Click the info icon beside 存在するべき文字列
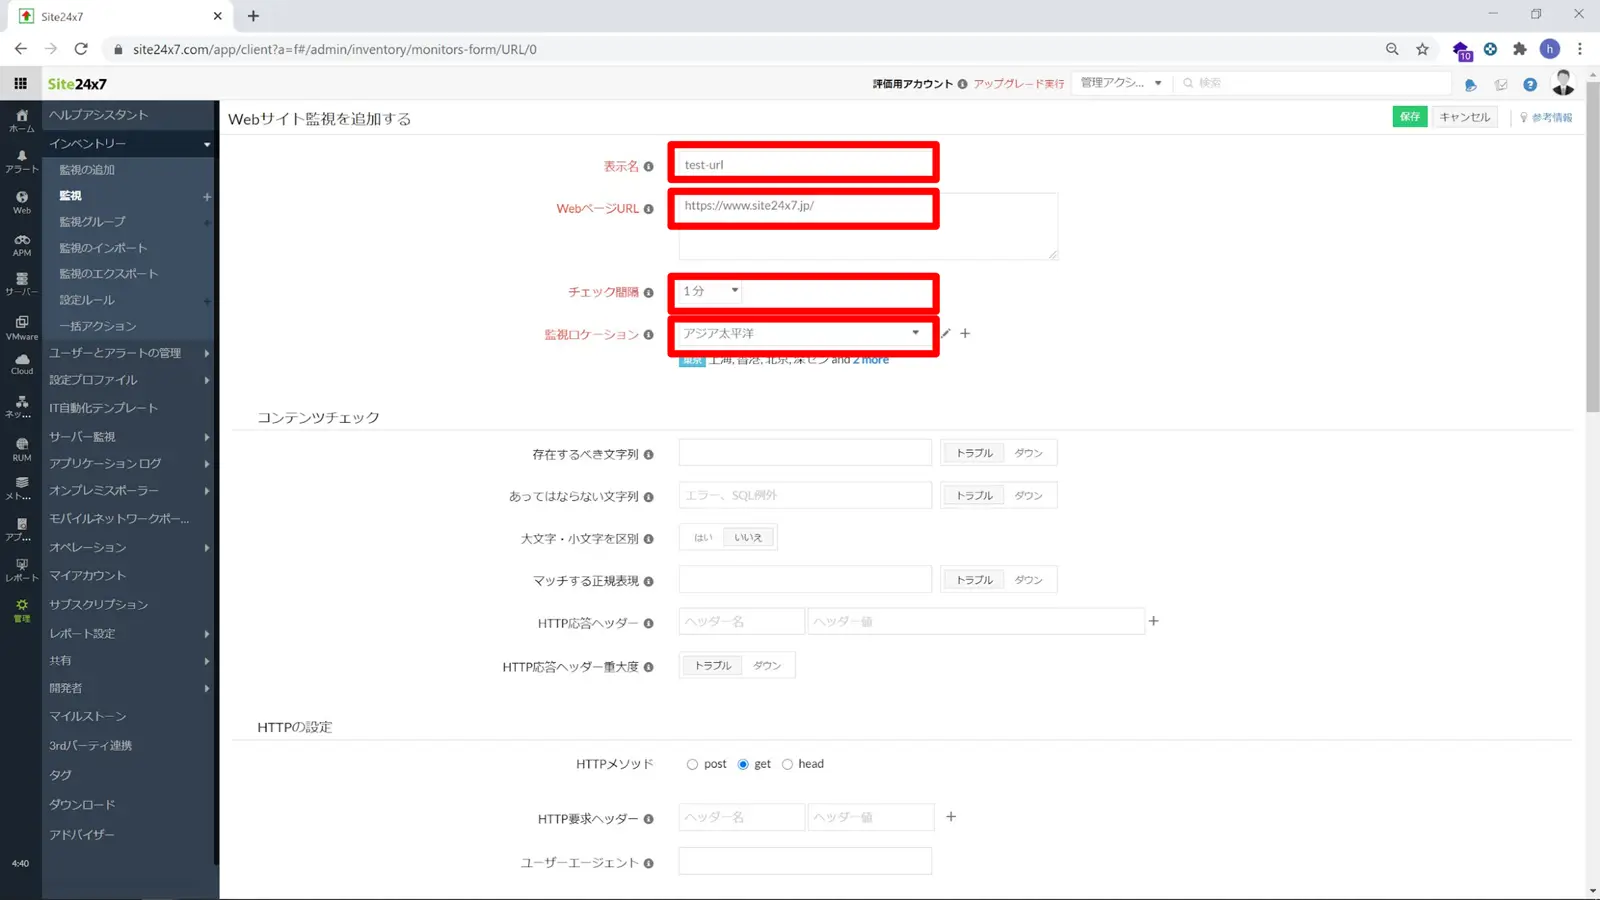The image size is (1600, 900). coord(648,455)
